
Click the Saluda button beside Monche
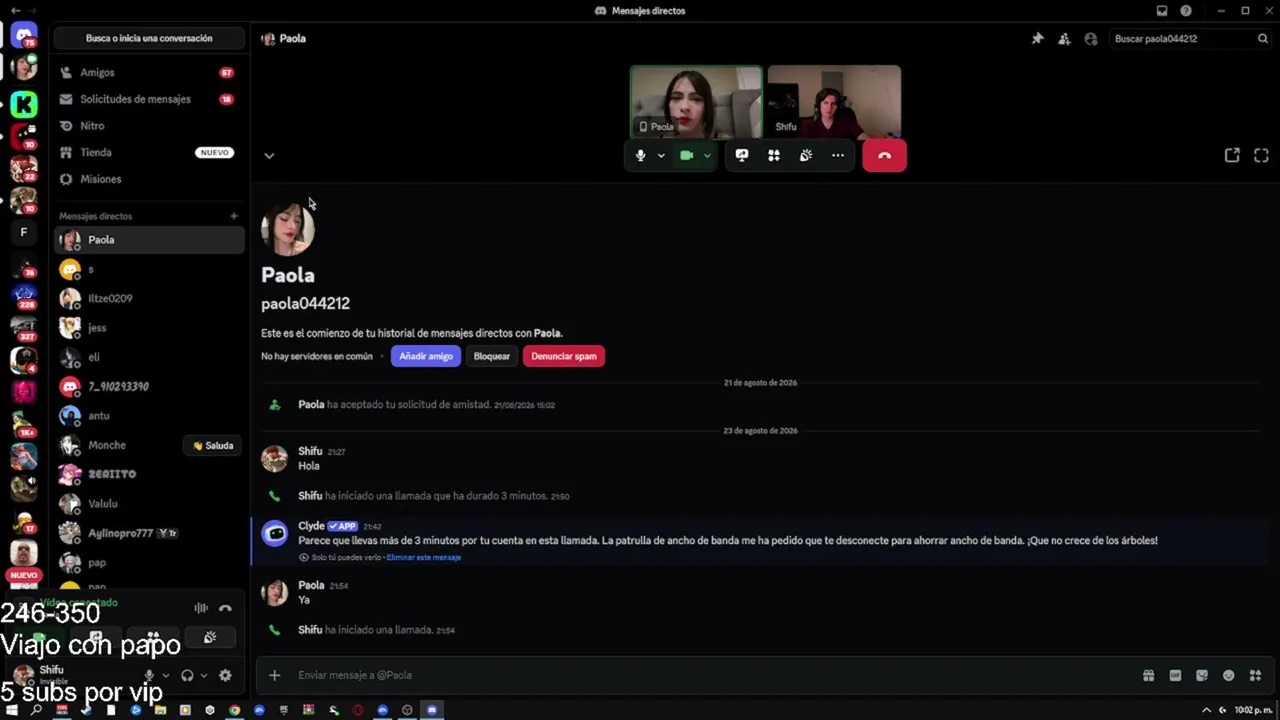pos(213,446)
